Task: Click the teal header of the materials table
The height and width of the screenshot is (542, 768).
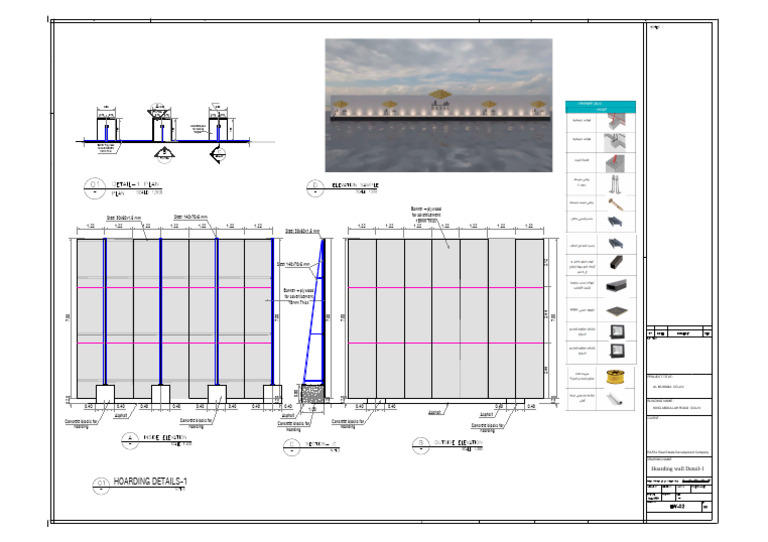Action: (x=600, y=106)
